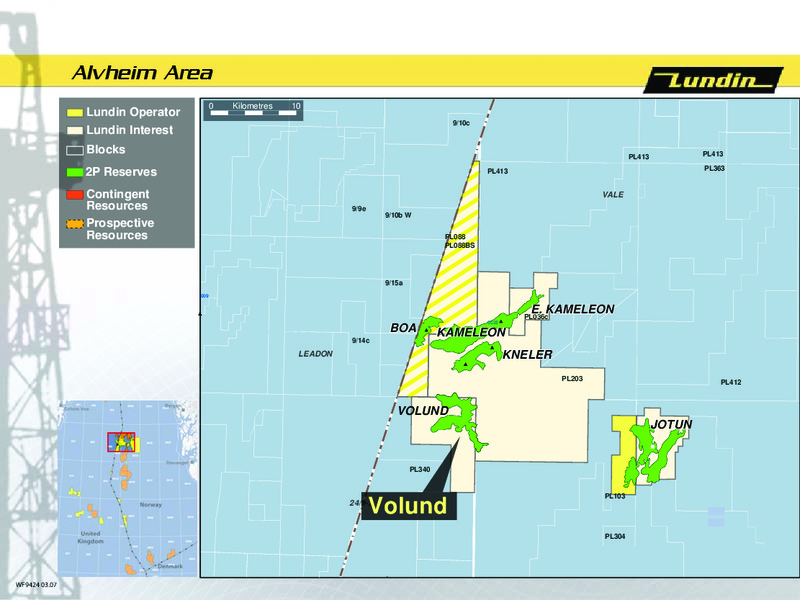The image size is (800, 600).
Task: Click the Kilometres scale bar
Action: tap(253, 110)
